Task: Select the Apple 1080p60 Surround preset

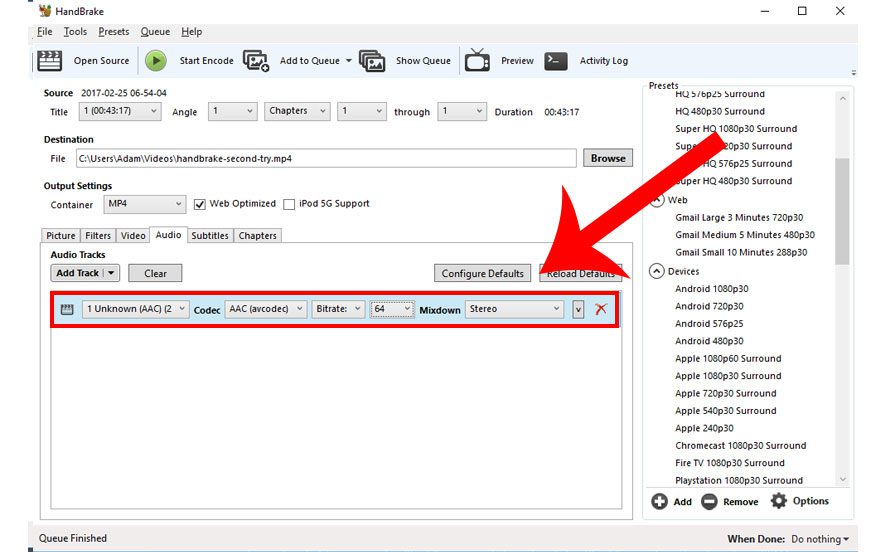Action: pyautogui.click(x=728, y=358)
